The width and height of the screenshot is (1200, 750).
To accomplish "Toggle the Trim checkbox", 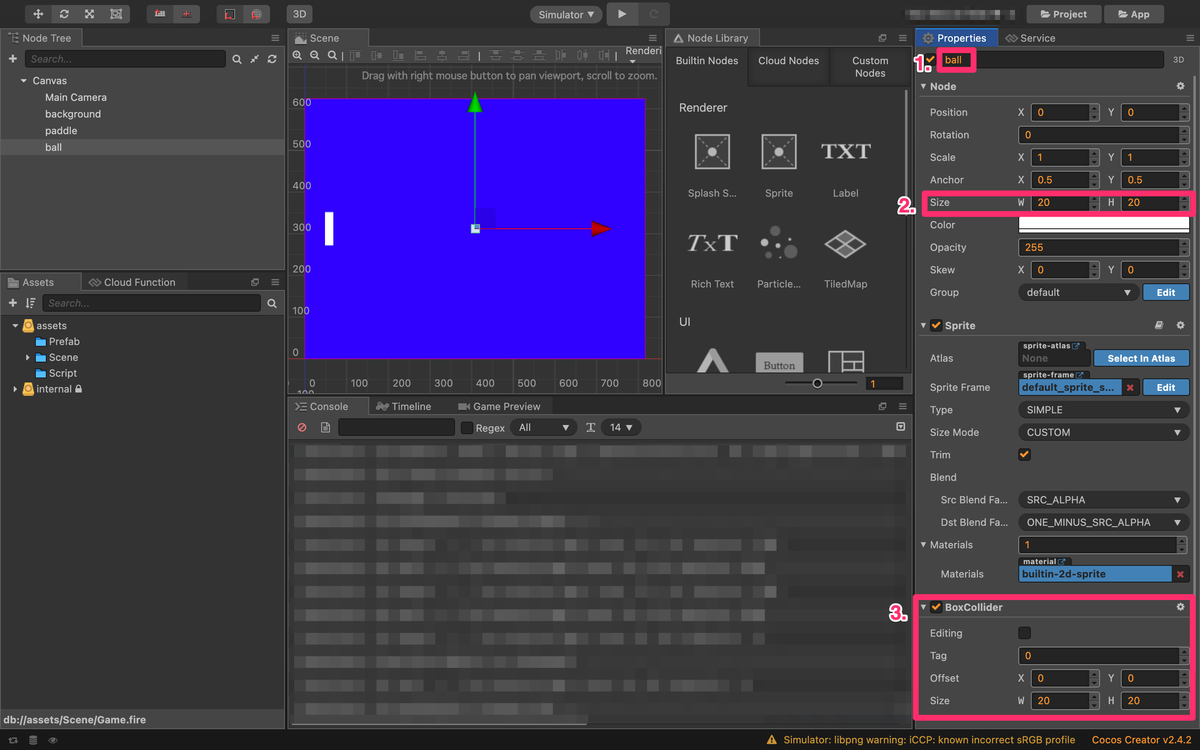I will point(1024,455).
